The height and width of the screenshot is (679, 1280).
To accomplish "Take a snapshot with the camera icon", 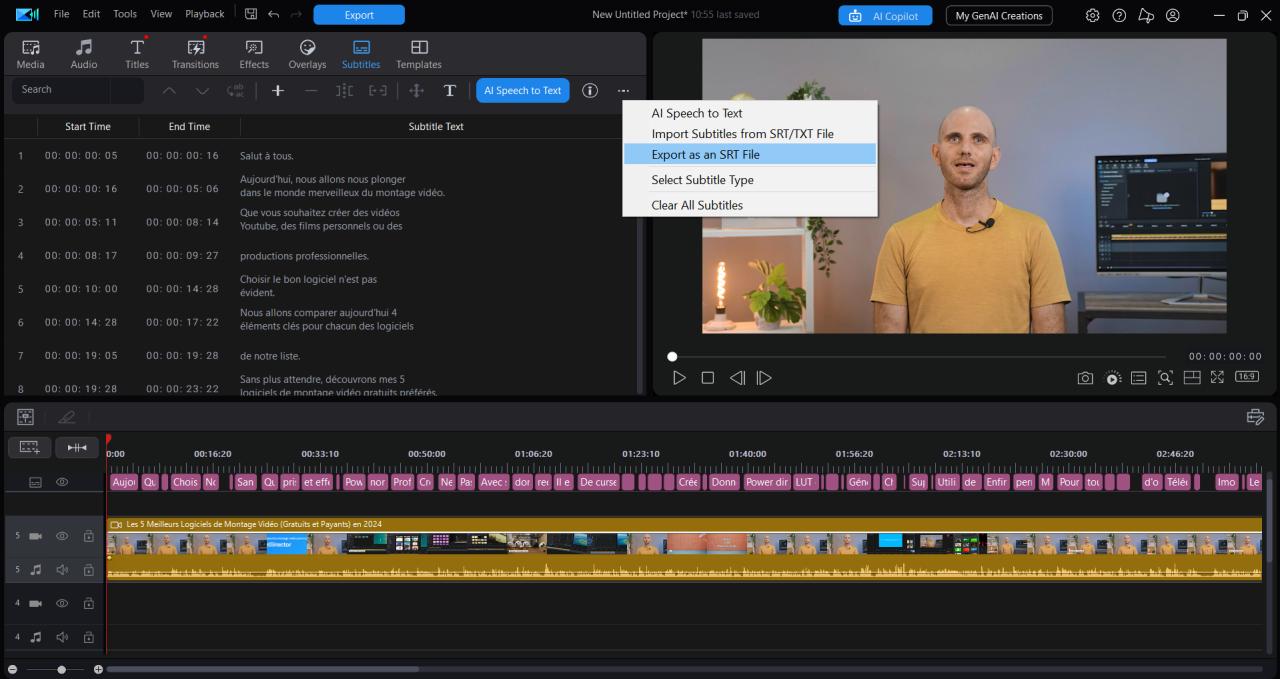I will (x=1085, y=377).
